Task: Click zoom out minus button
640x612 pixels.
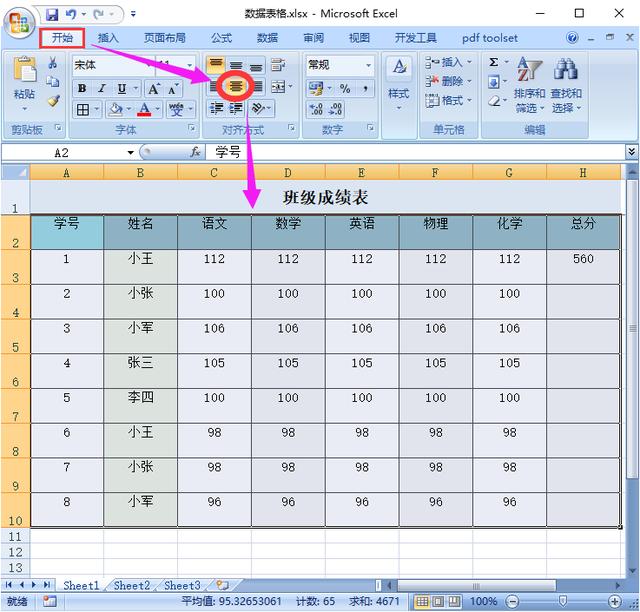Action: [512, 601]
